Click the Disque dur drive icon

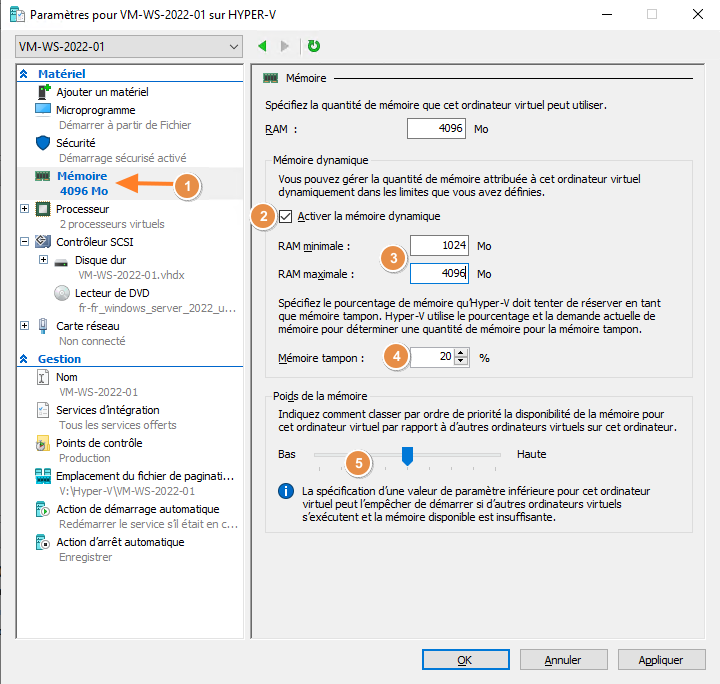(x=61, y=263)
